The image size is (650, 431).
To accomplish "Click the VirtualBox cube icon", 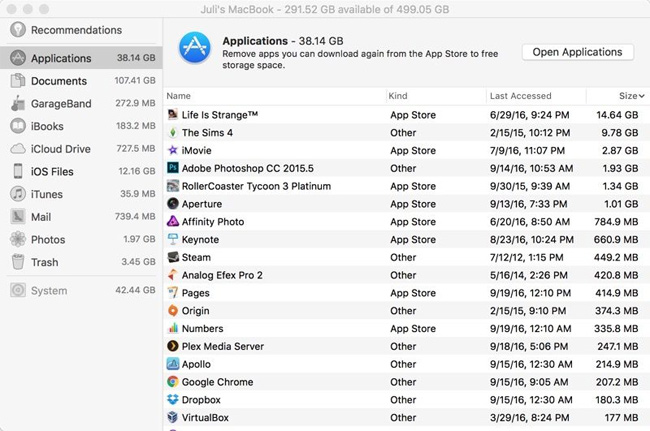I will 172,417.
